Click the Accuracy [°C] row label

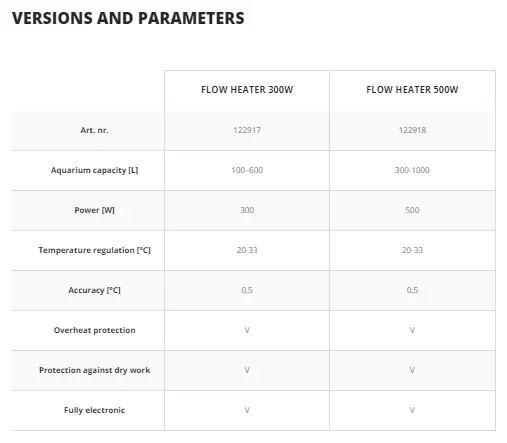pos(94,290)
